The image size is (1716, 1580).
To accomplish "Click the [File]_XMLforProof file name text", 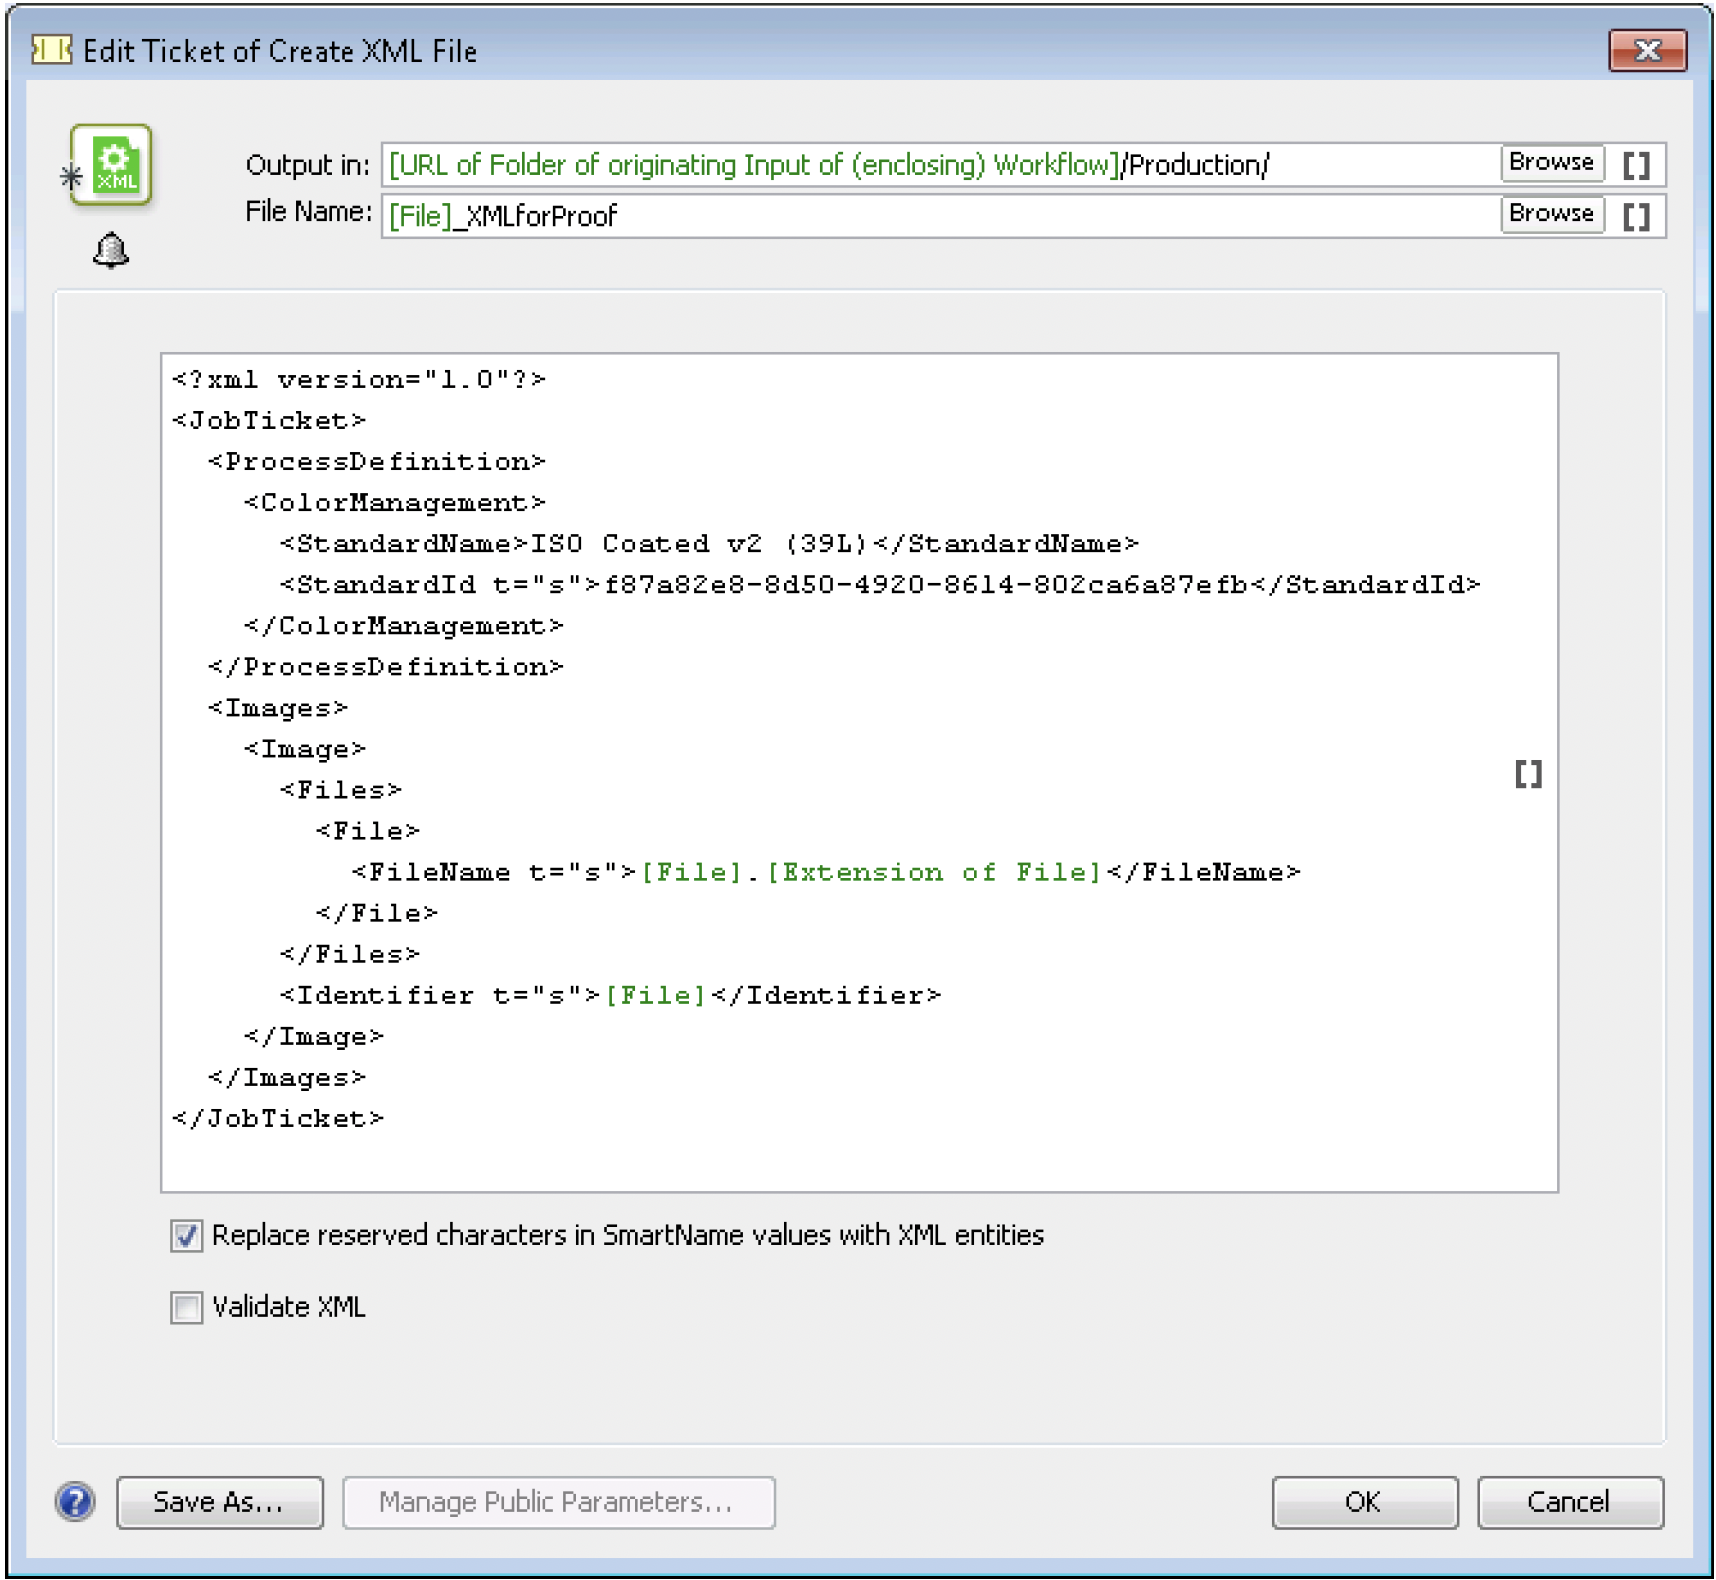I will (x=503, y=216).
